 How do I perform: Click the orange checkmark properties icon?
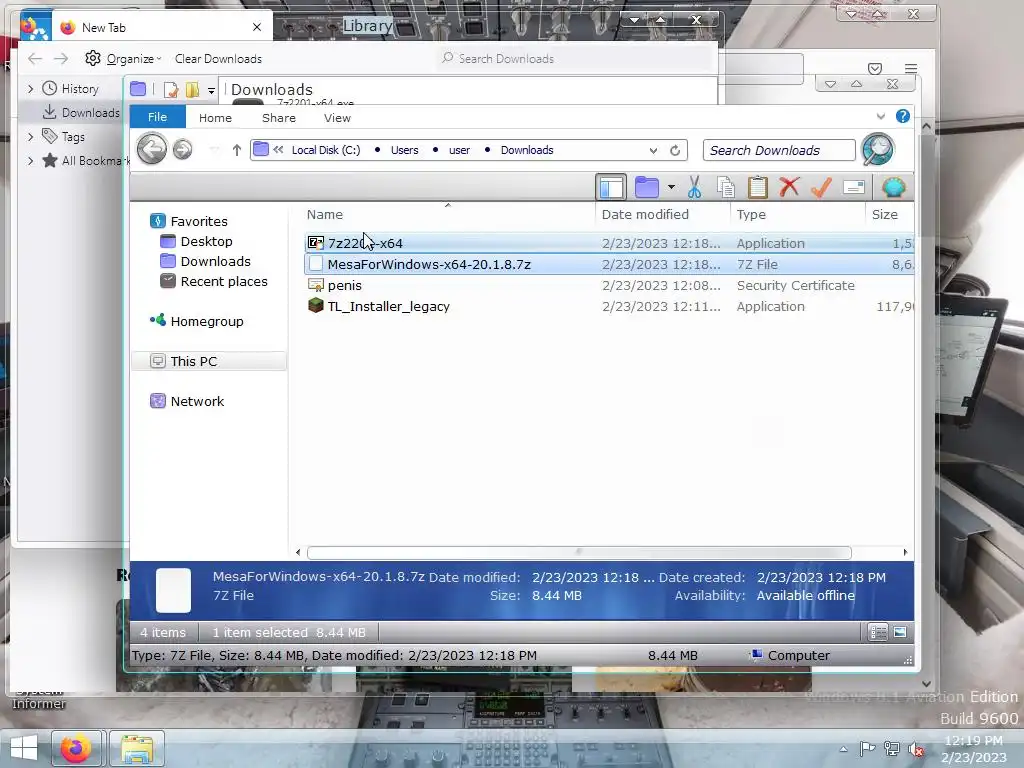821,188
